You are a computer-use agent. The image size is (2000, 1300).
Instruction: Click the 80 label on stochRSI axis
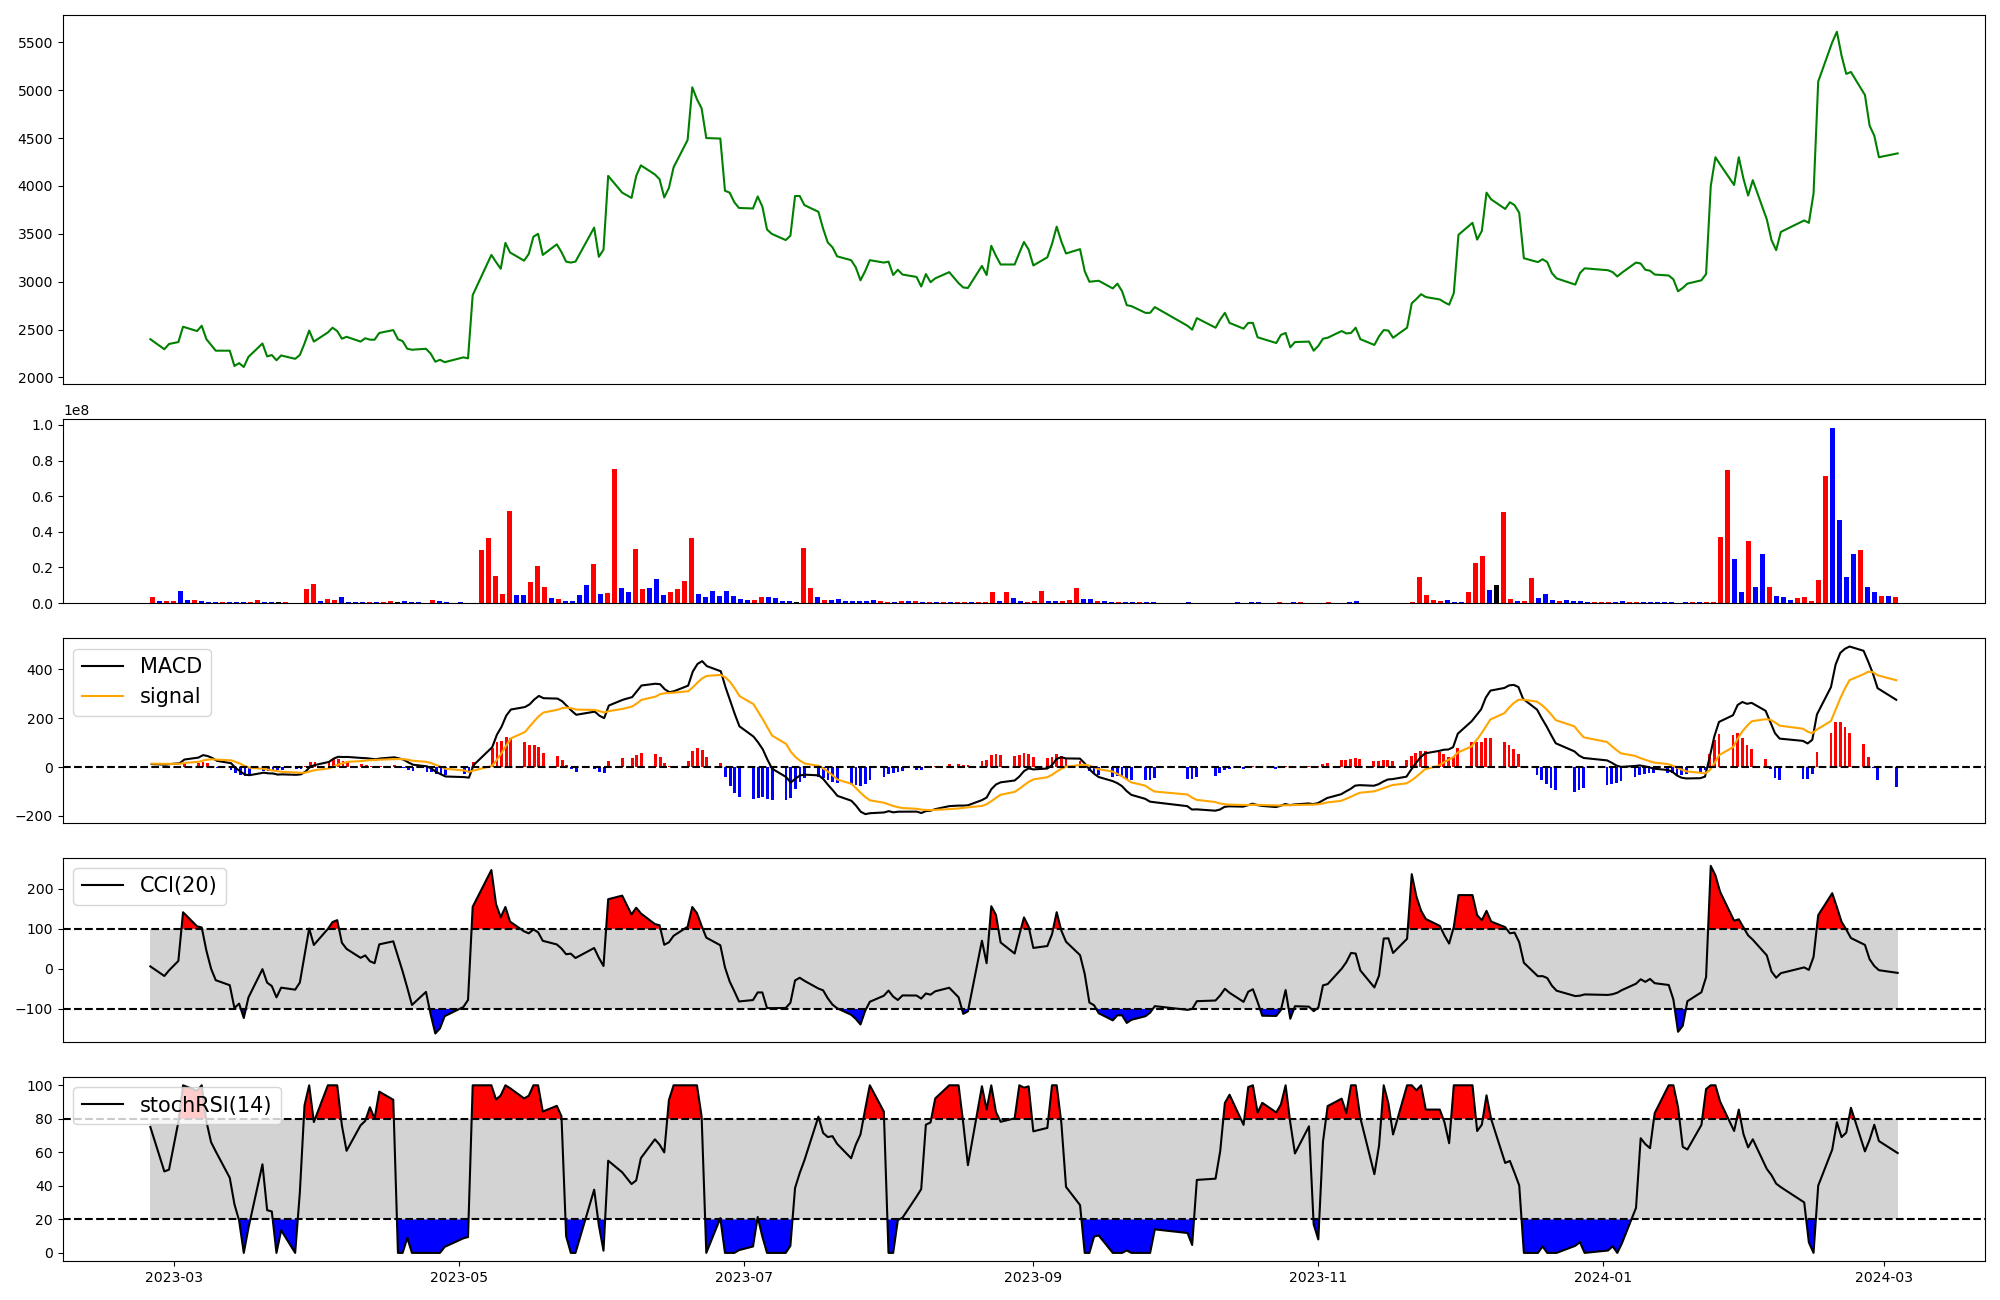tap(43, 1119)
